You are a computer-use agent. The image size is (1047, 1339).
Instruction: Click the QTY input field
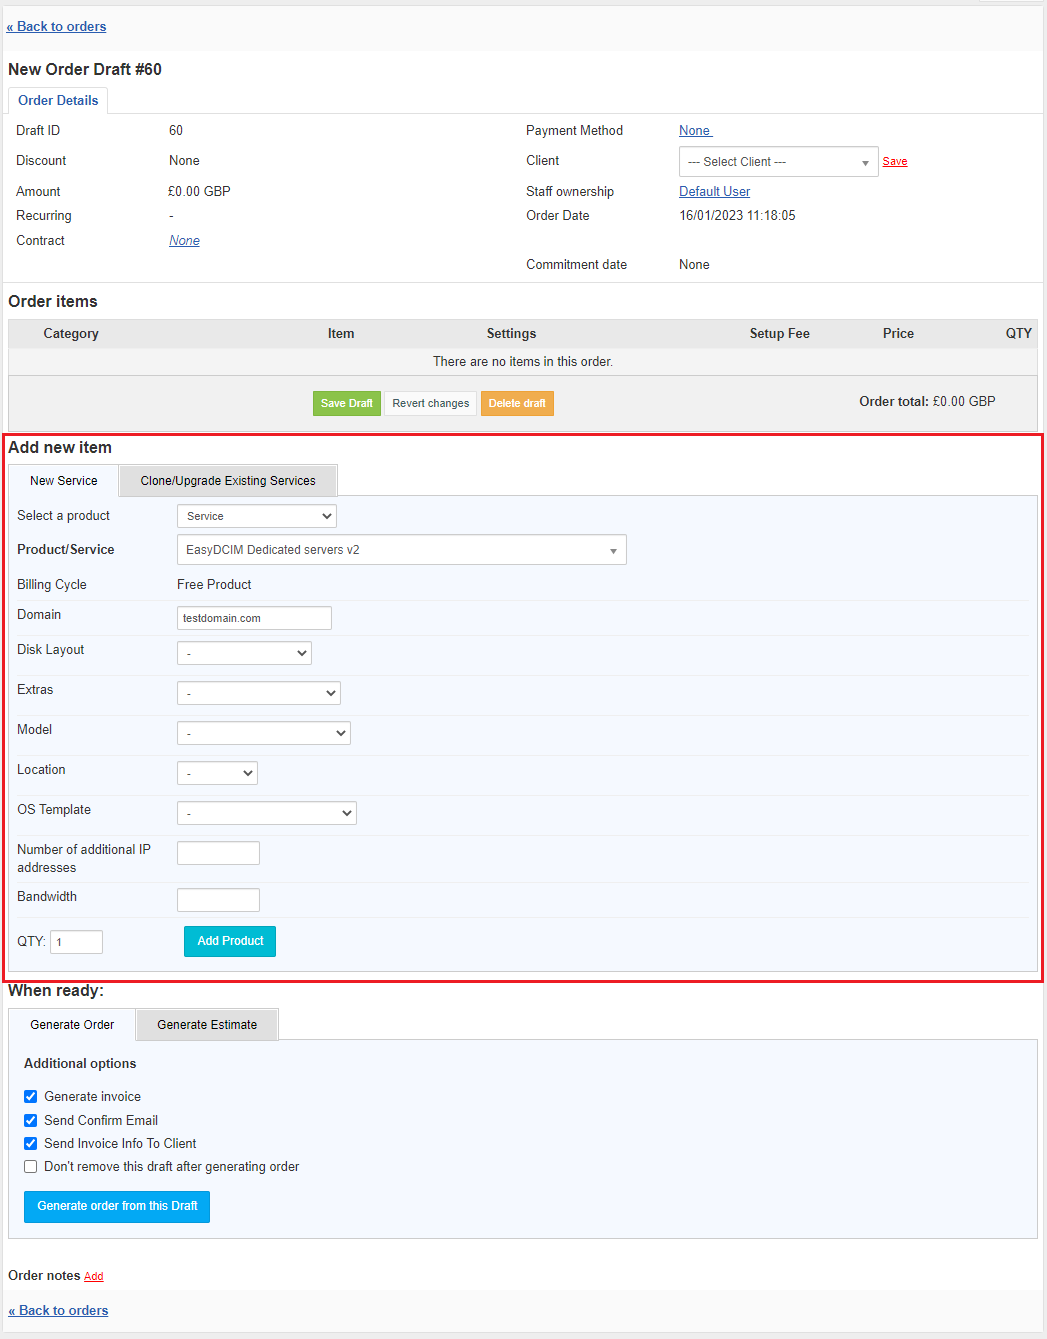(77, 942)
